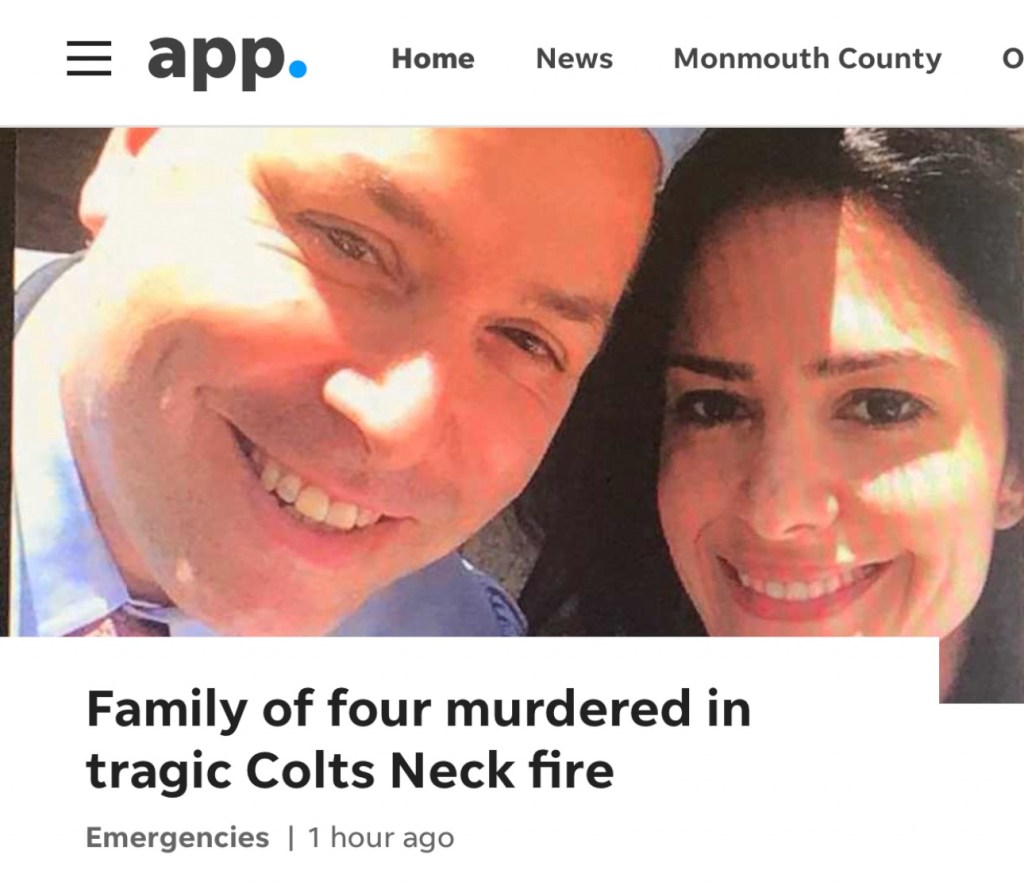Click the separator bar before '1 hour ago'
1024x889 pixels.
[291, 837]
